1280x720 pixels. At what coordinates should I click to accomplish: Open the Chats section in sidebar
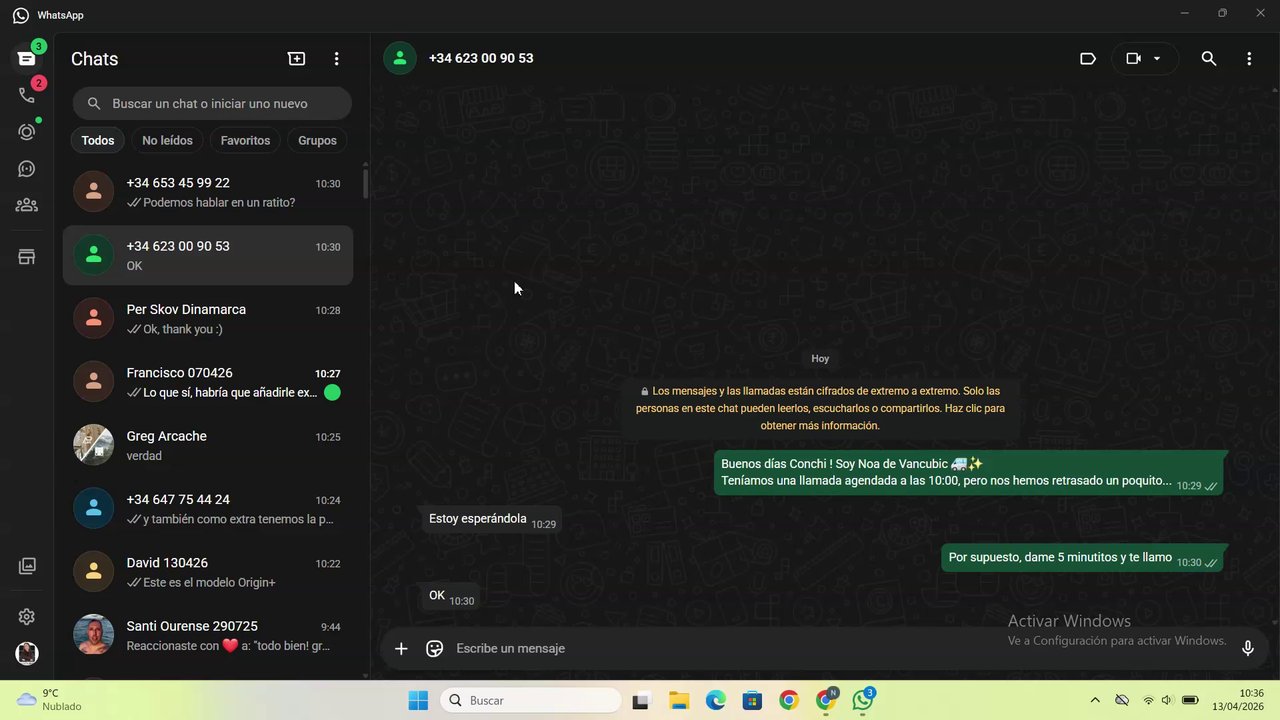click(x=27, y=59)
